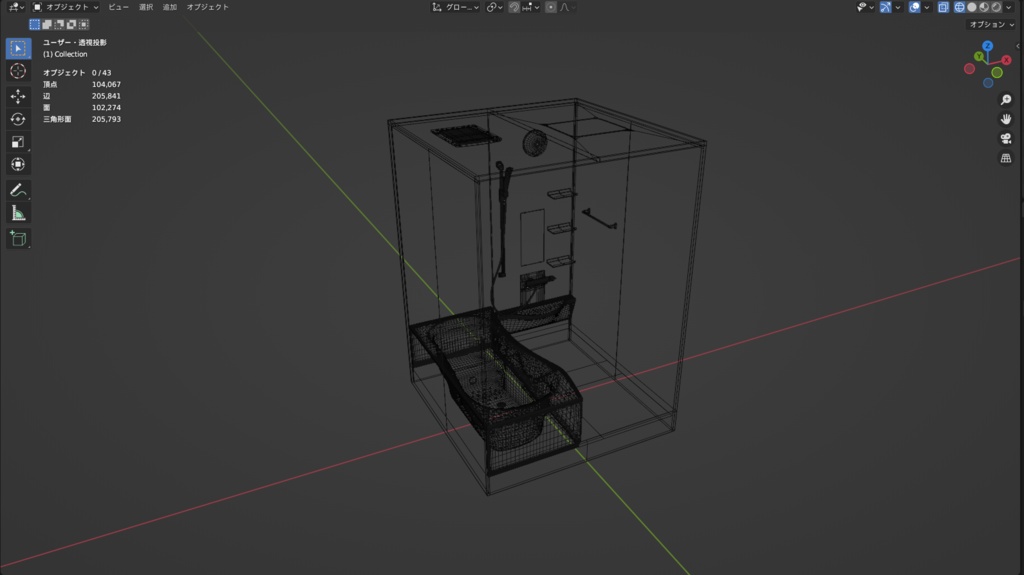Open the グロー... transform orientation dropdown
This screenshot has height=575, width=1024.
point(455,7)
